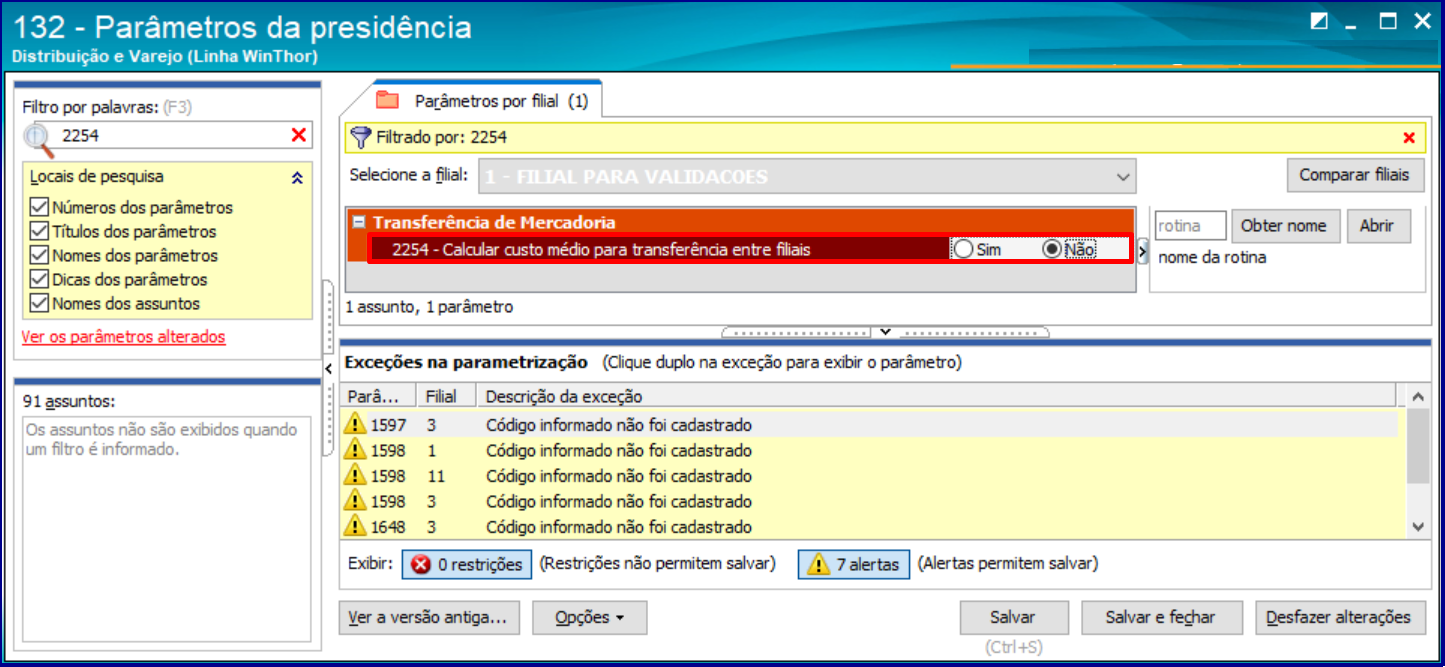Viewport: 1445px width, 667px height.
Task: Sort by the 'Filial' column header
Action: pos(447,397)
